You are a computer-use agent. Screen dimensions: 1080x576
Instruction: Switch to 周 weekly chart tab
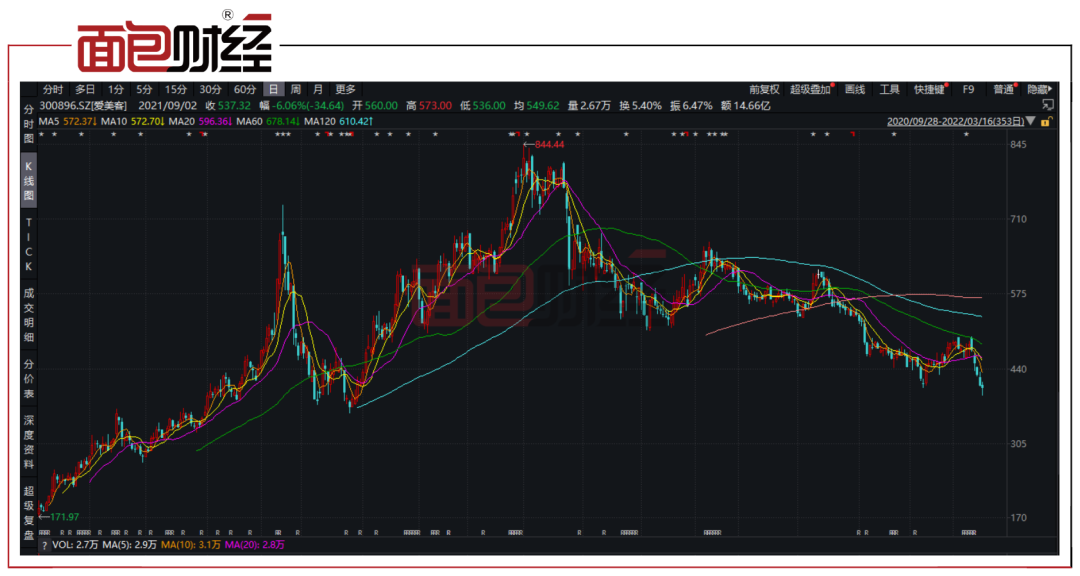point(295,89)
